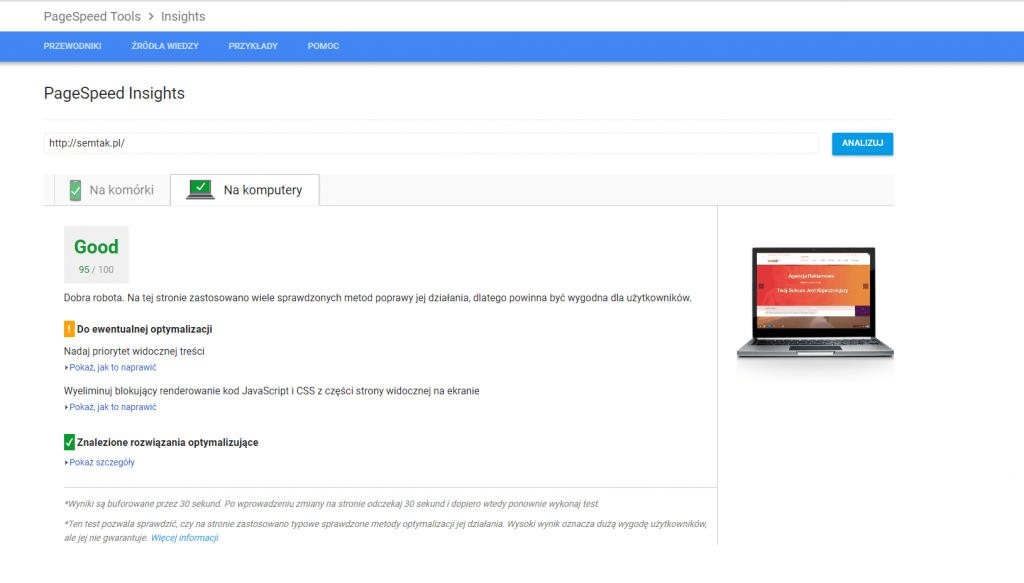This screenshot has height=583, width=1024.
Task: Click the breadcrumb chevron after PageSpeed Tools
Action: (151, 16)
